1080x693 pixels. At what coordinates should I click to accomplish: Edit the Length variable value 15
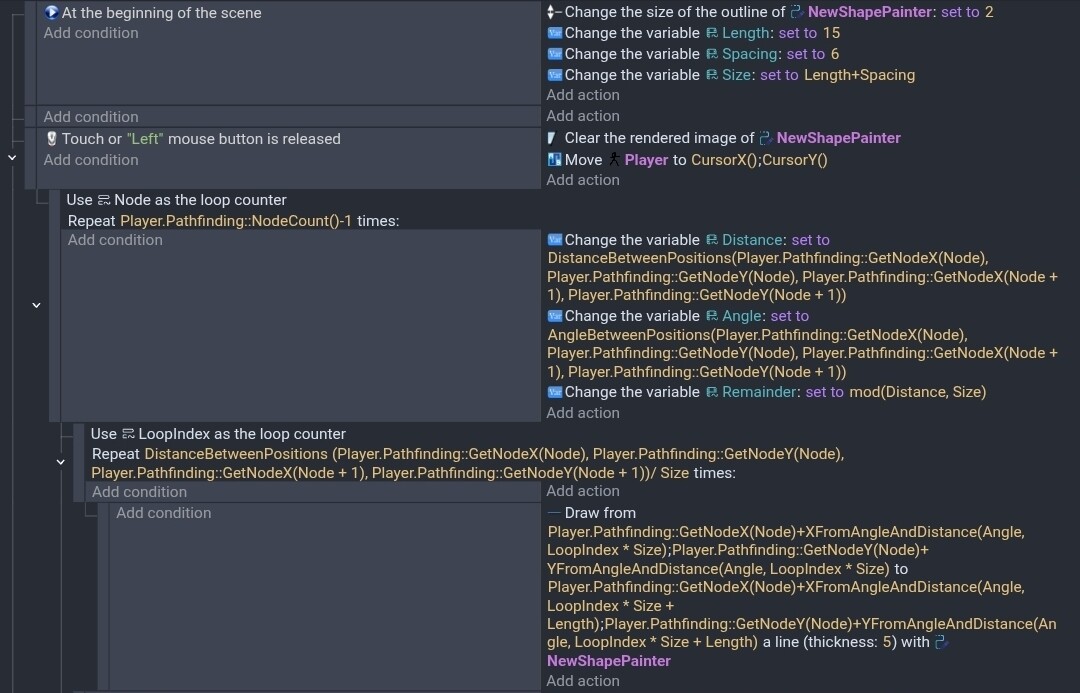[x=831, y=33]
